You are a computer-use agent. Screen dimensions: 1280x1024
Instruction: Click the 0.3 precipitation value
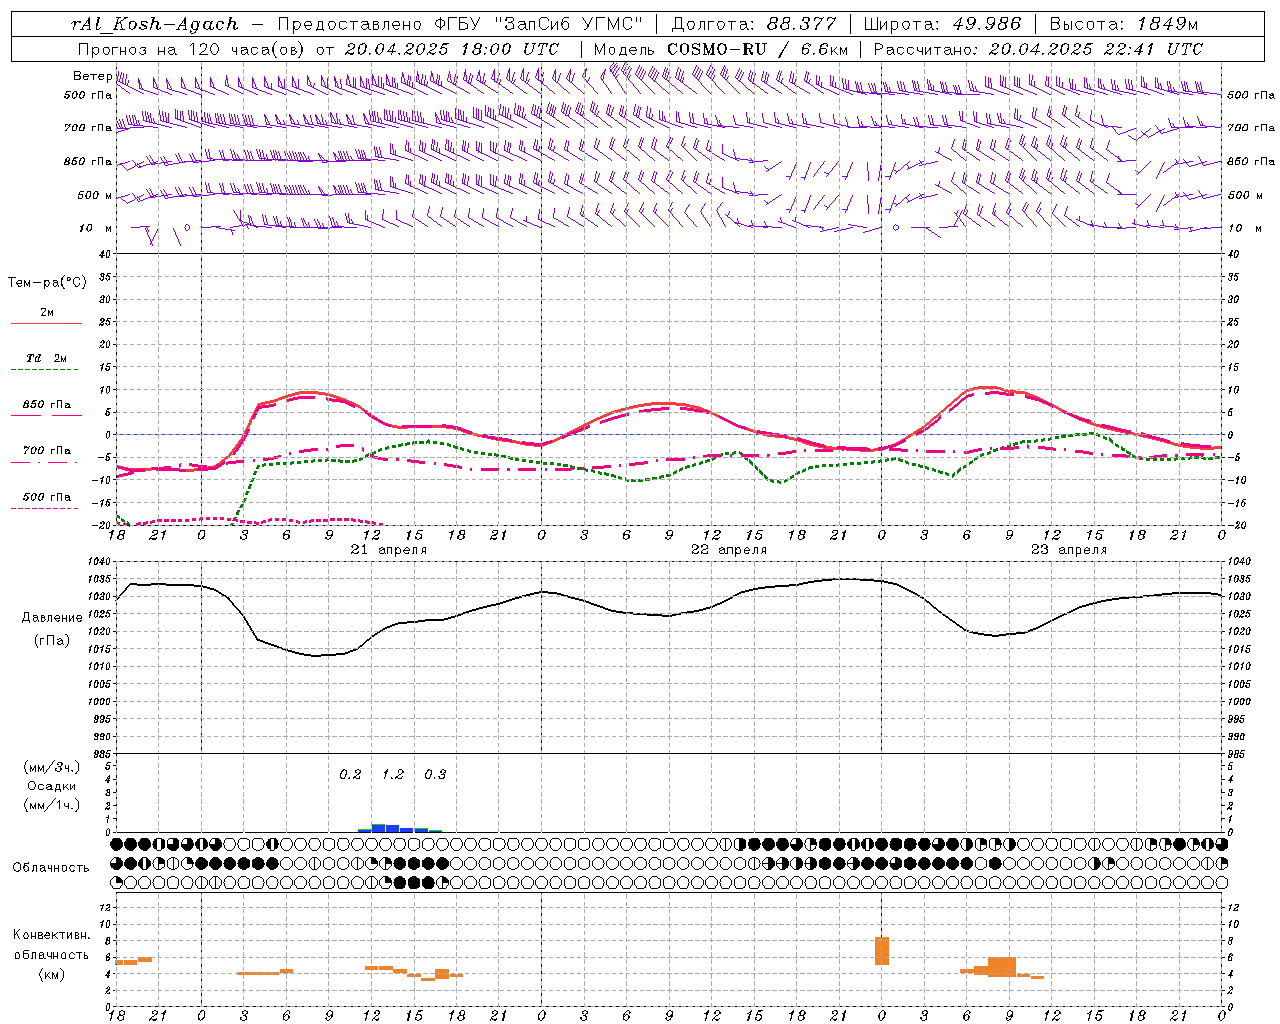coord(435,774)
